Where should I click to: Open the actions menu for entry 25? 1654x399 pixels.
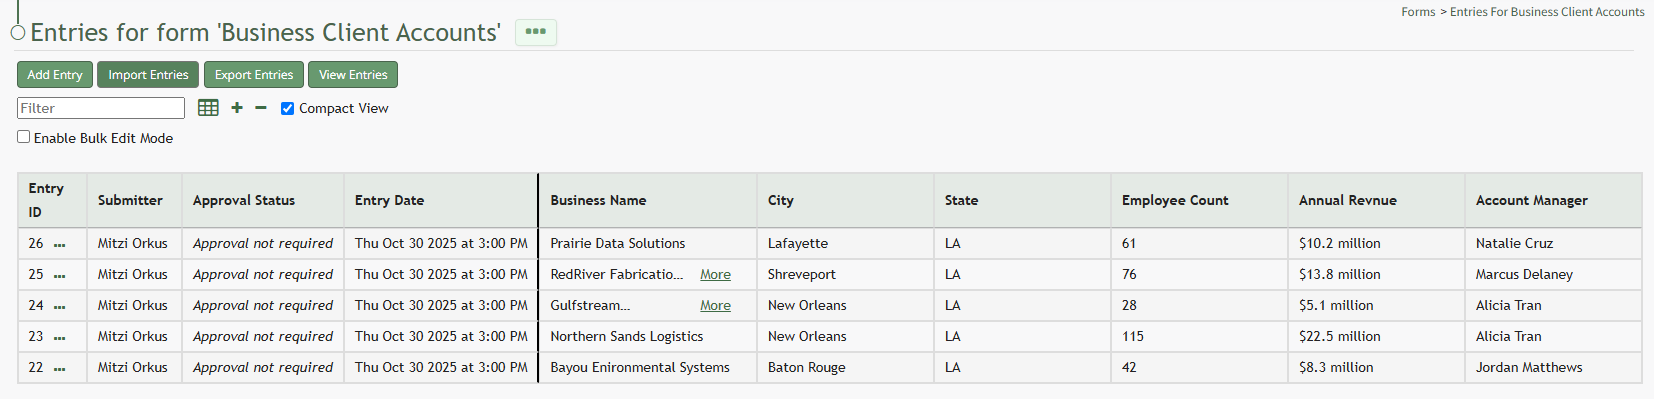click(x=60, y=276)
